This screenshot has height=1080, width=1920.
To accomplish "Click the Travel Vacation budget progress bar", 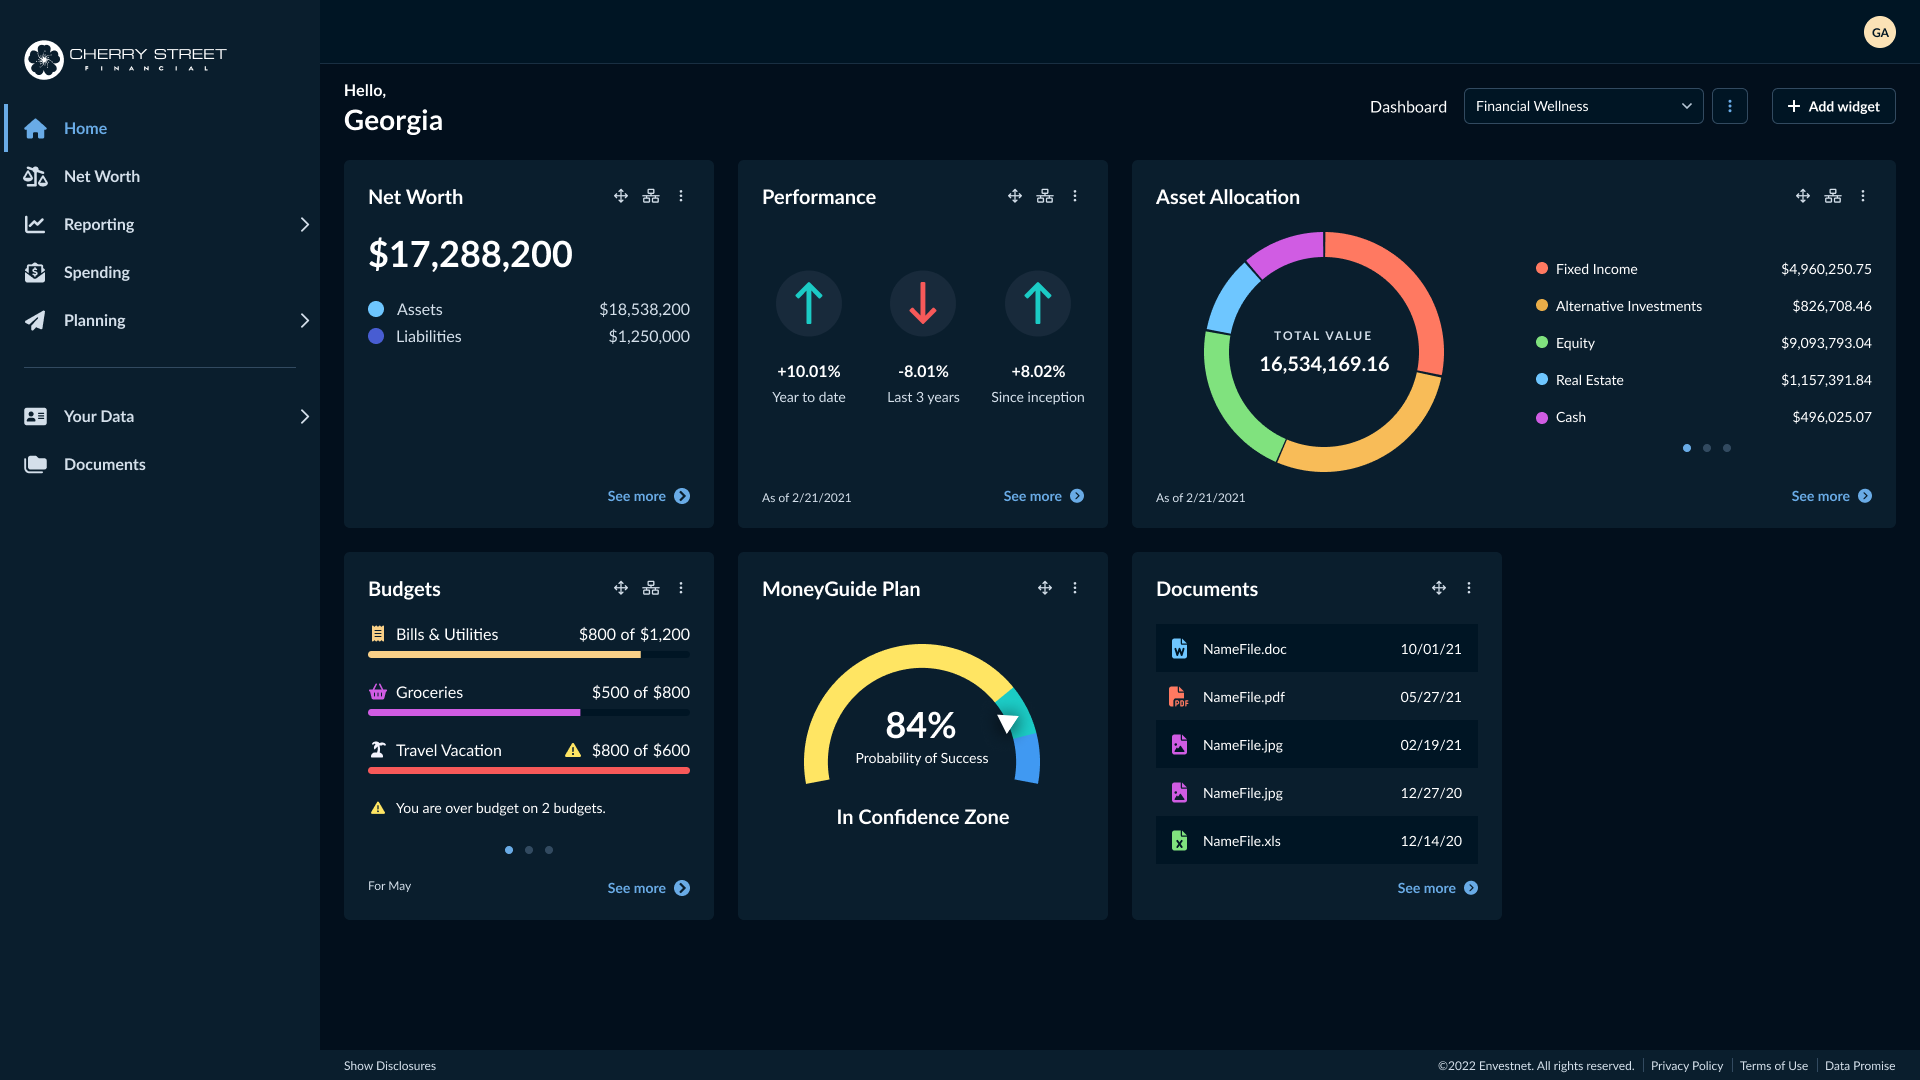I will (x=529, y=771).
